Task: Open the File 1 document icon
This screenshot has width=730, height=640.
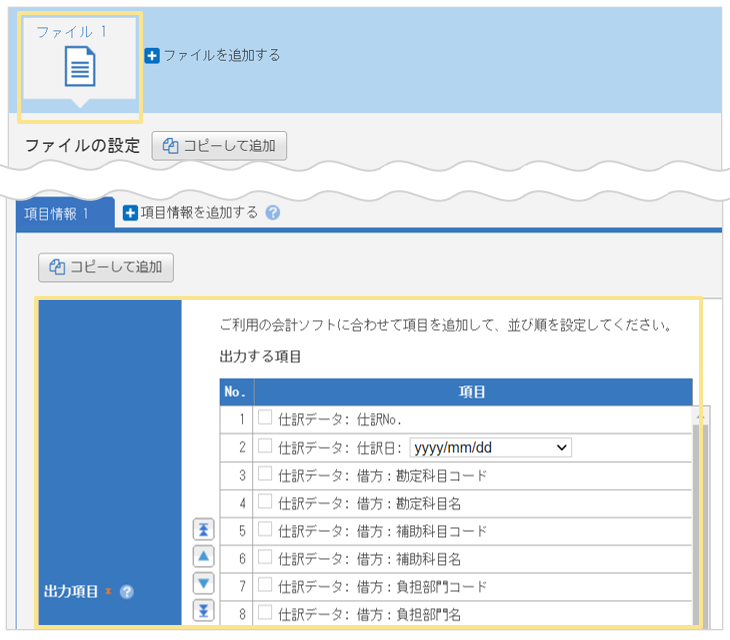Action: click(80, 69)
